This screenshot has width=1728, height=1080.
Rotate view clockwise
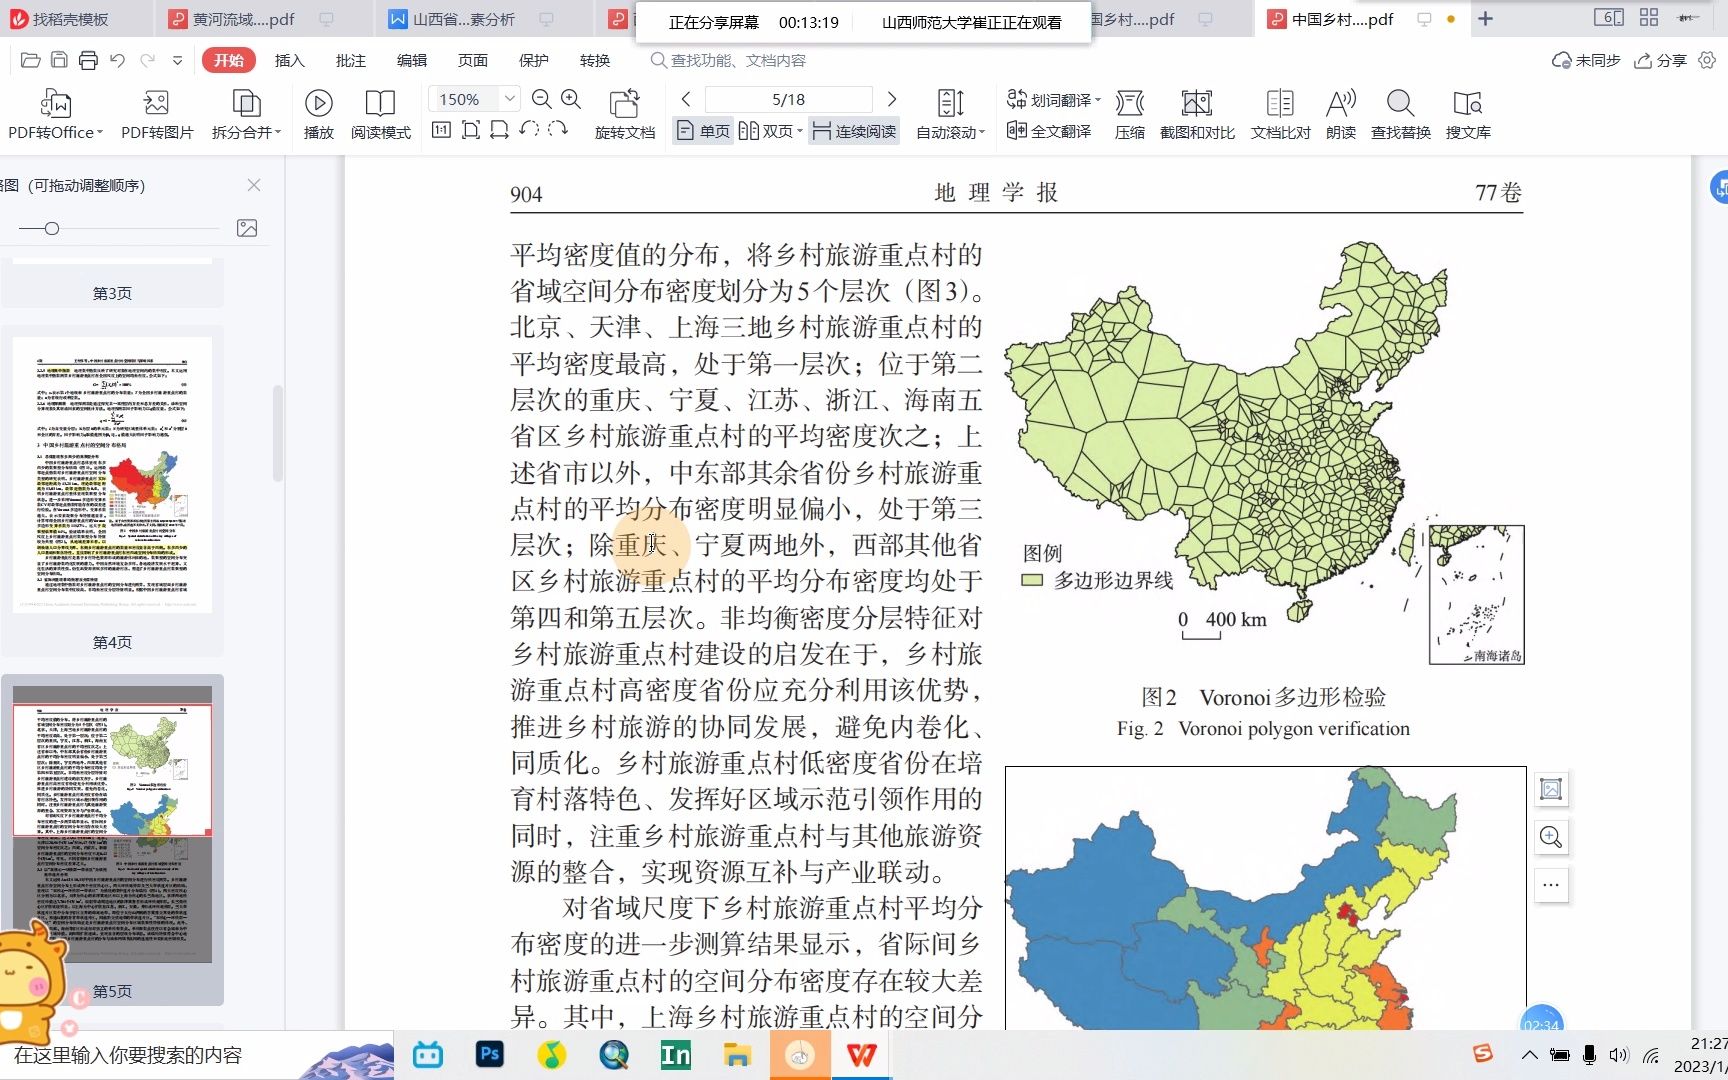pos(558,130)
